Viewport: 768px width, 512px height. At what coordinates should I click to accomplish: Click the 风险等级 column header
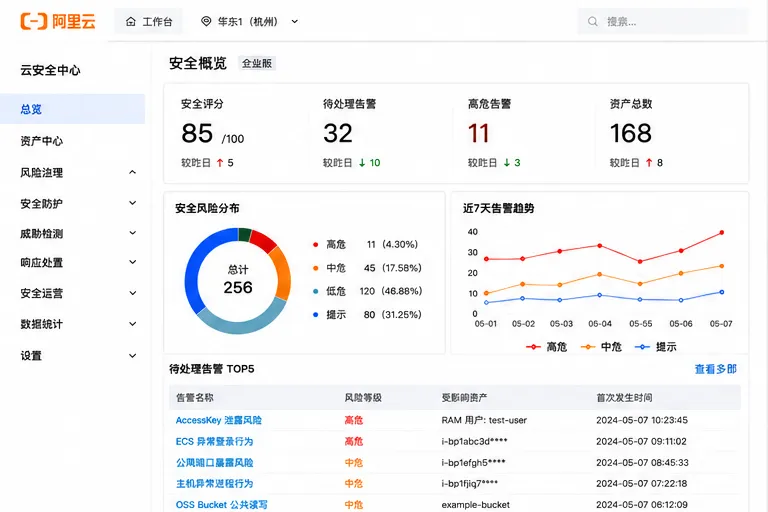363,397
